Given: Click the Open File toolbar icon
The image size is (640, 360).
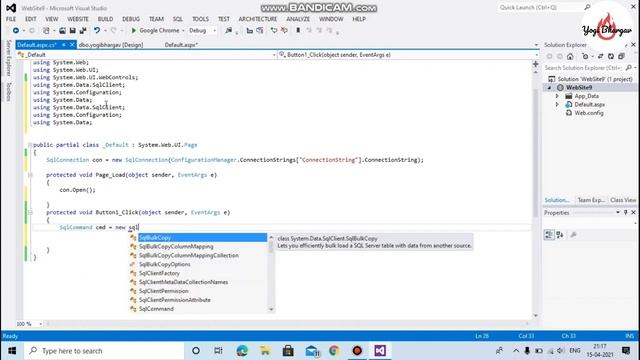Looking at the screenshot, I should (x=62, y=31).
